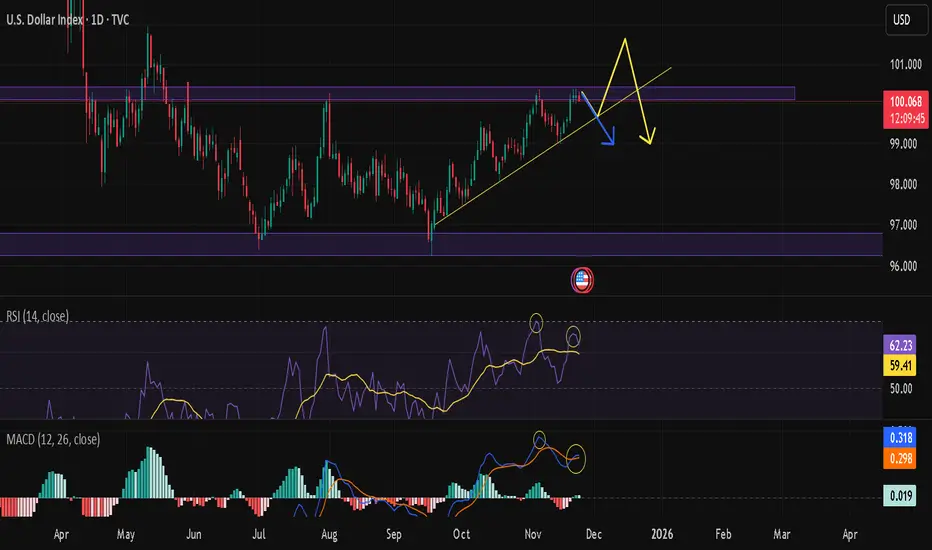Click the rightmost yellow circle on MACD
932x550 pixels.
[x=576, y=458]
